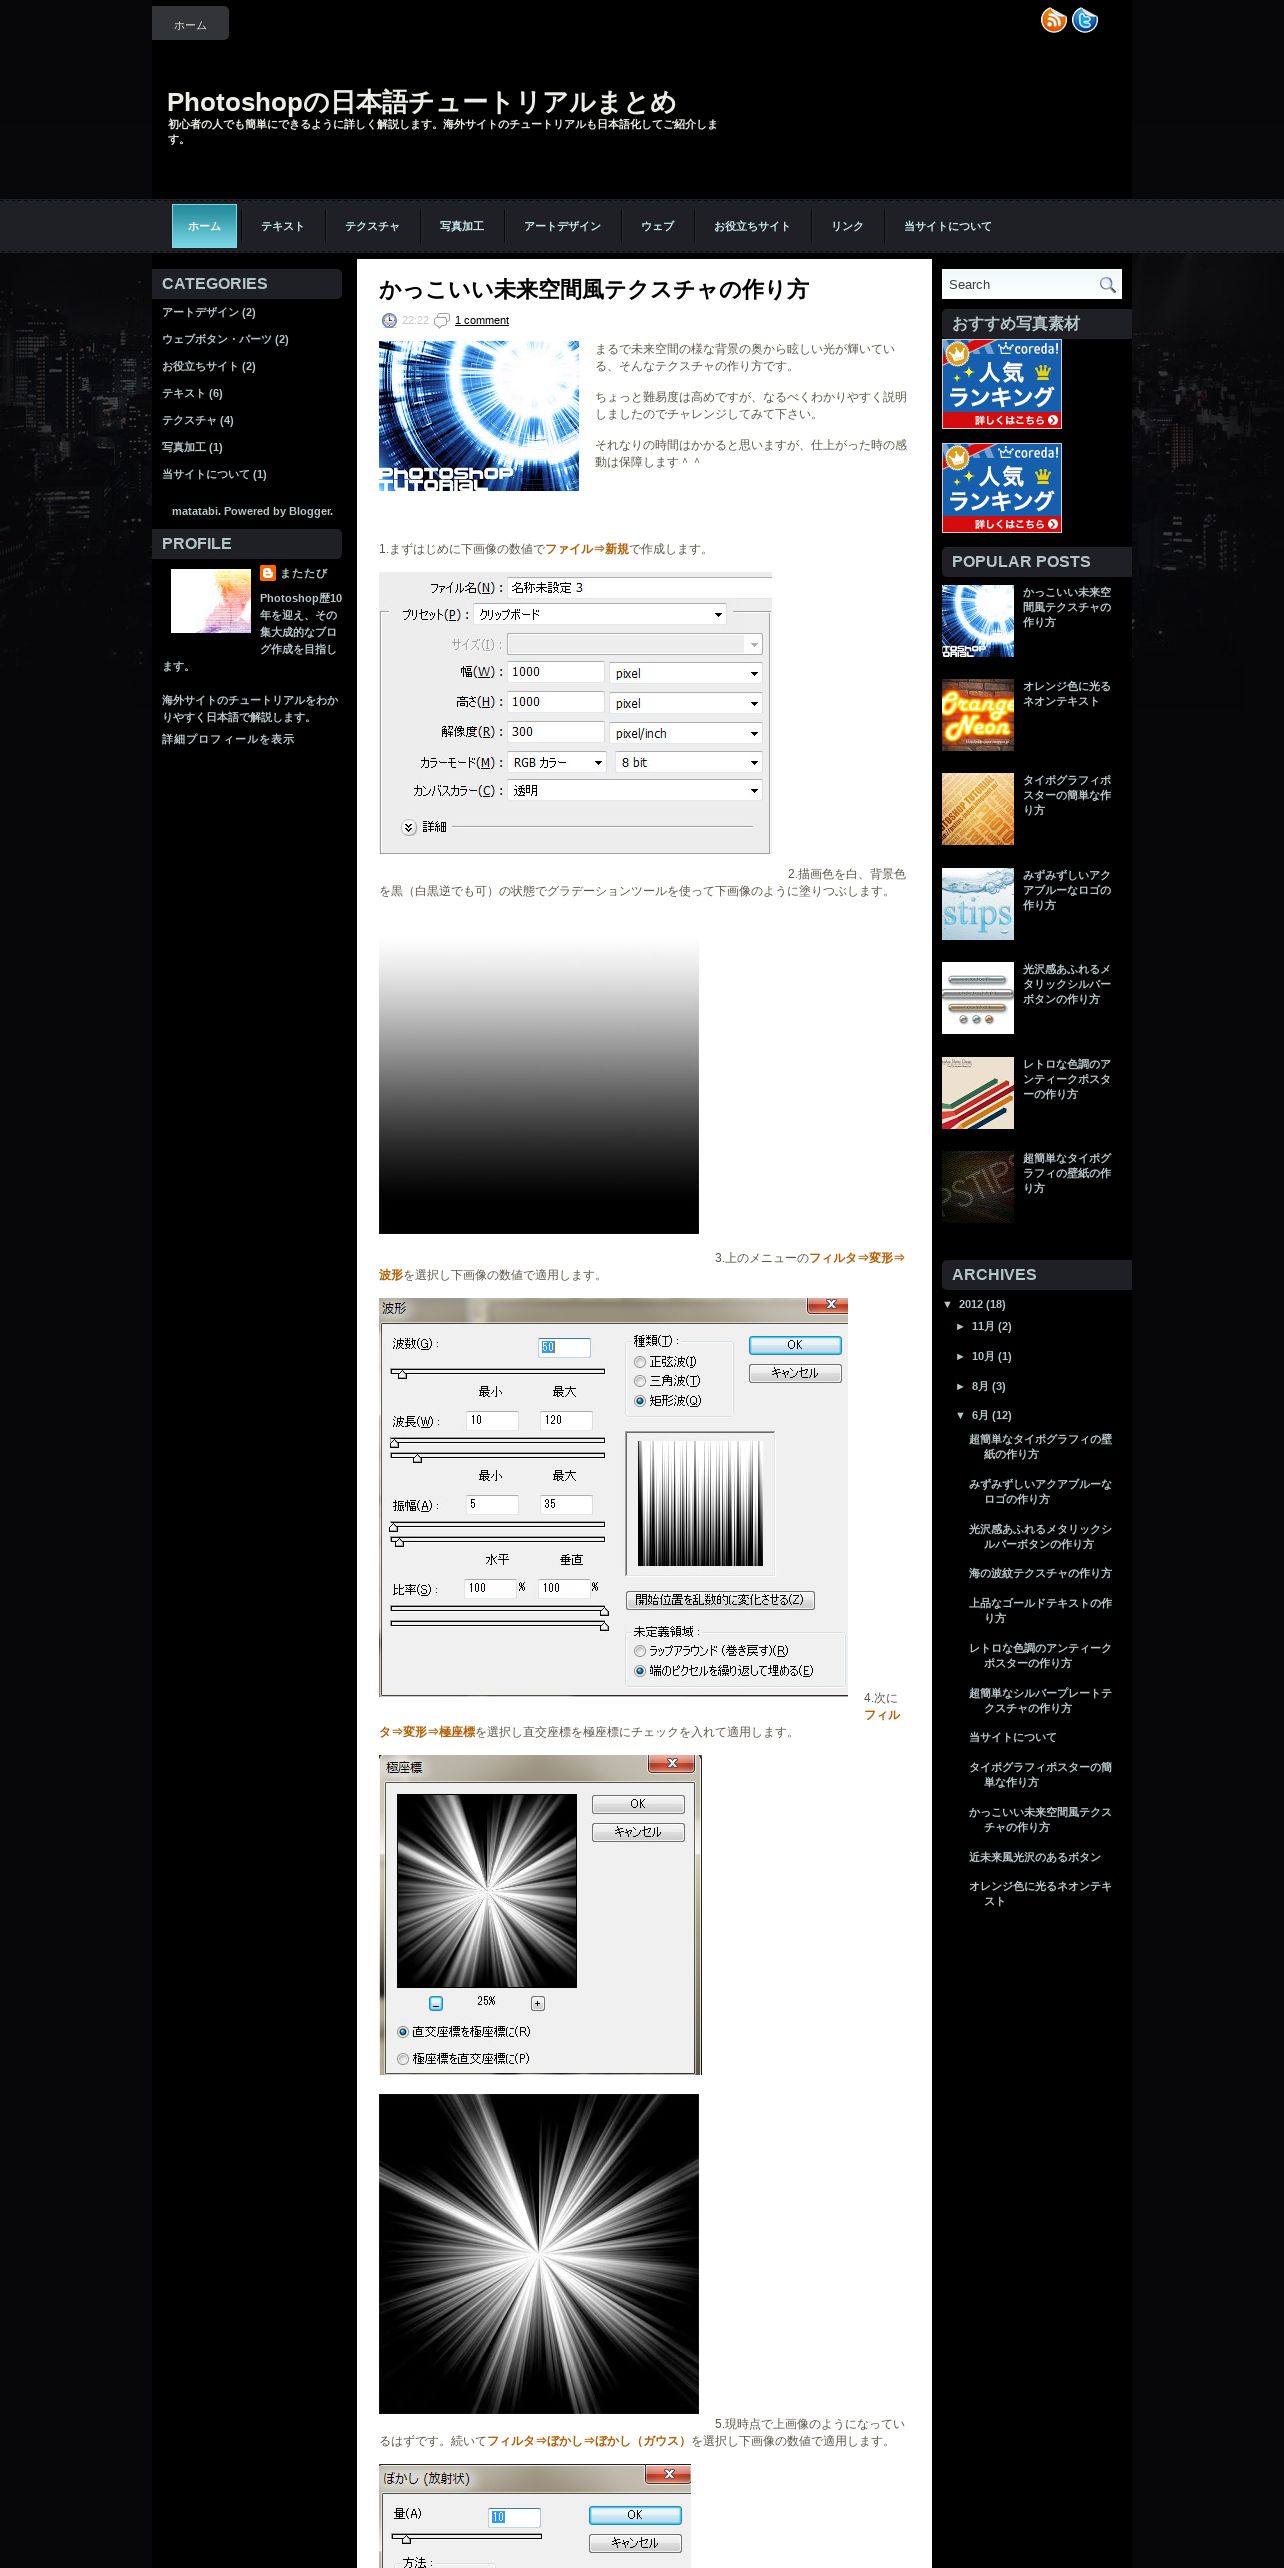The image size is (1284, 2568).
Task: Select 矩形波 wave type radio
Action: coord(640,1401)
